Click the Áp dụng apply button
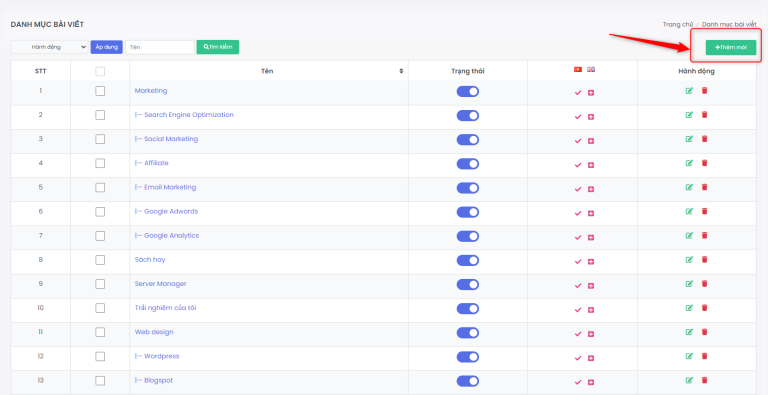The height and width of the screenshot is (395, 768). tap(107, 47)
